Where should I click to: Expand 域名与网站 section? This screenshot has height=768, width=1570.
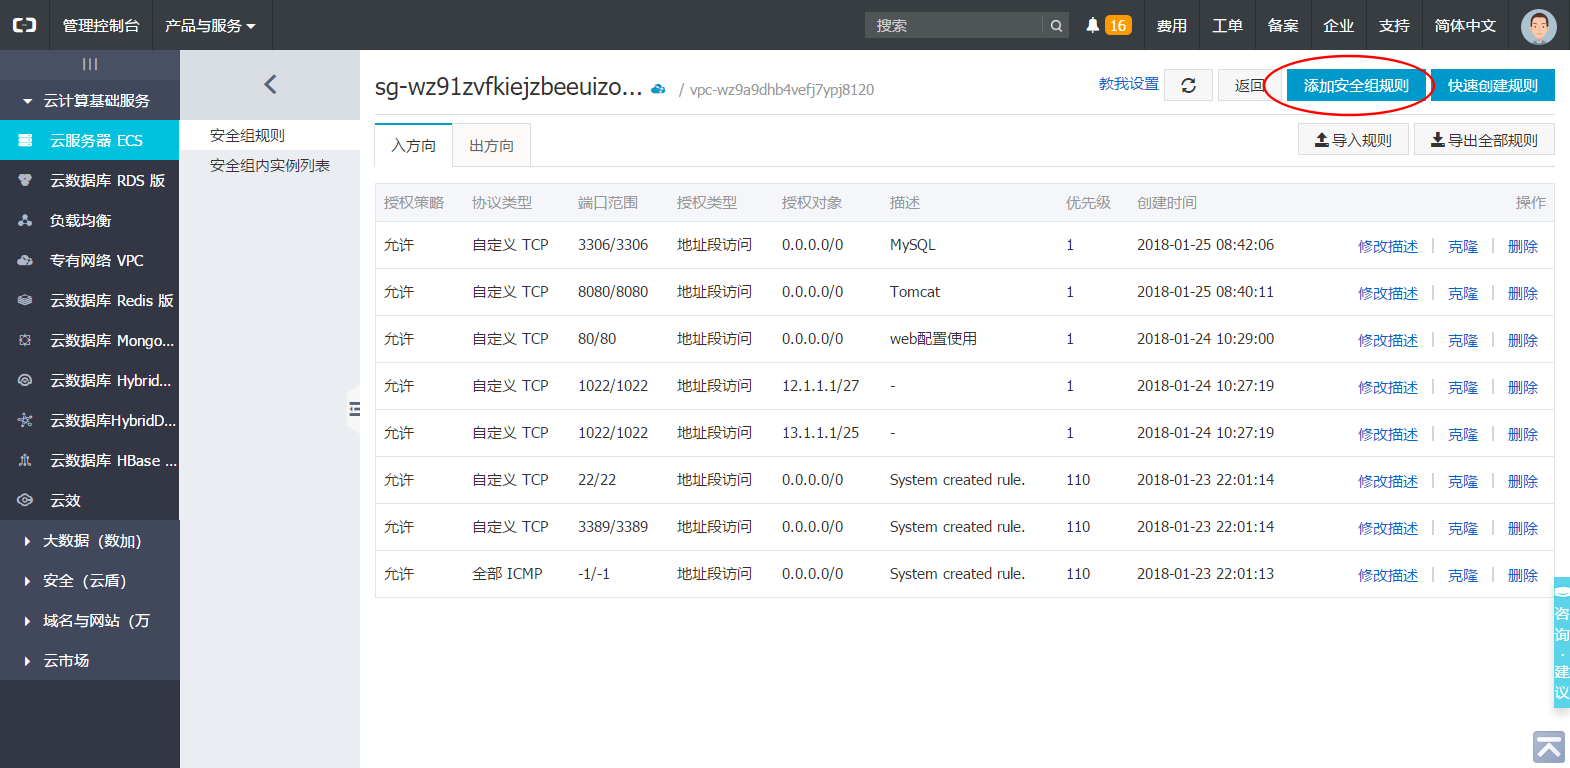[x=90, y=620]
